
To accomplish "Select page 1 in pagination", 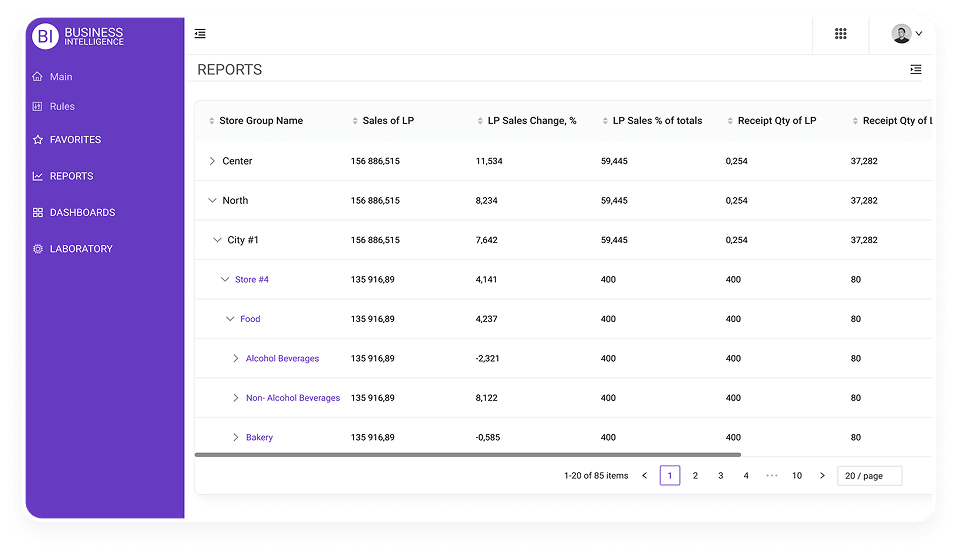I will coord(670,475).
